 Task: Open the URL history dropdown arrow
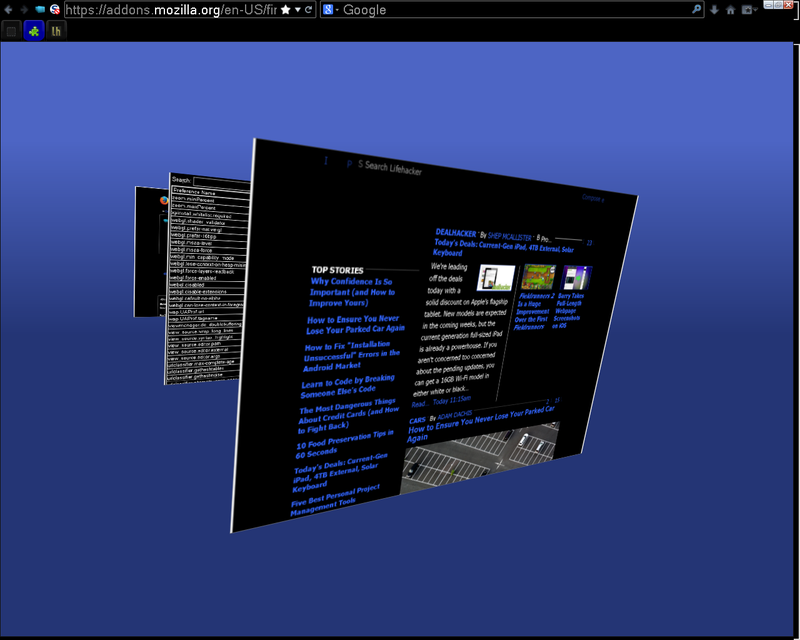point(297,10)
